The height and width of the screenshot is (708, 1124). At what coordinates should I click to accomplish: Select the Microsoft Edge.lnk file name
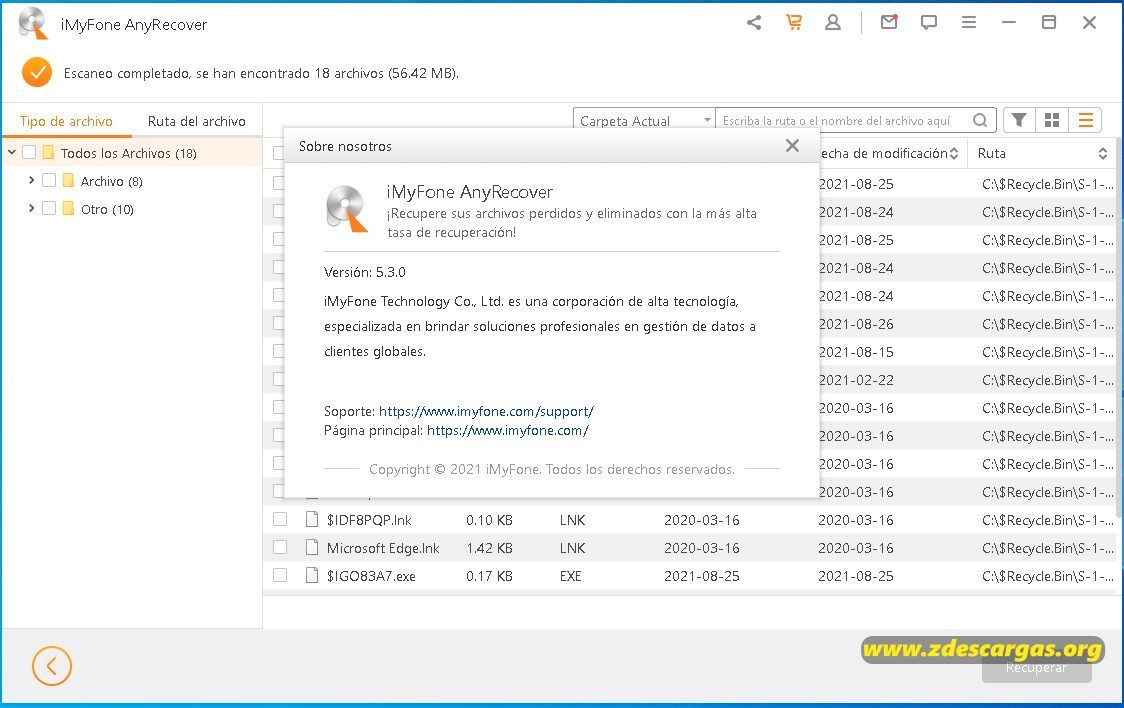coord(383,548)
